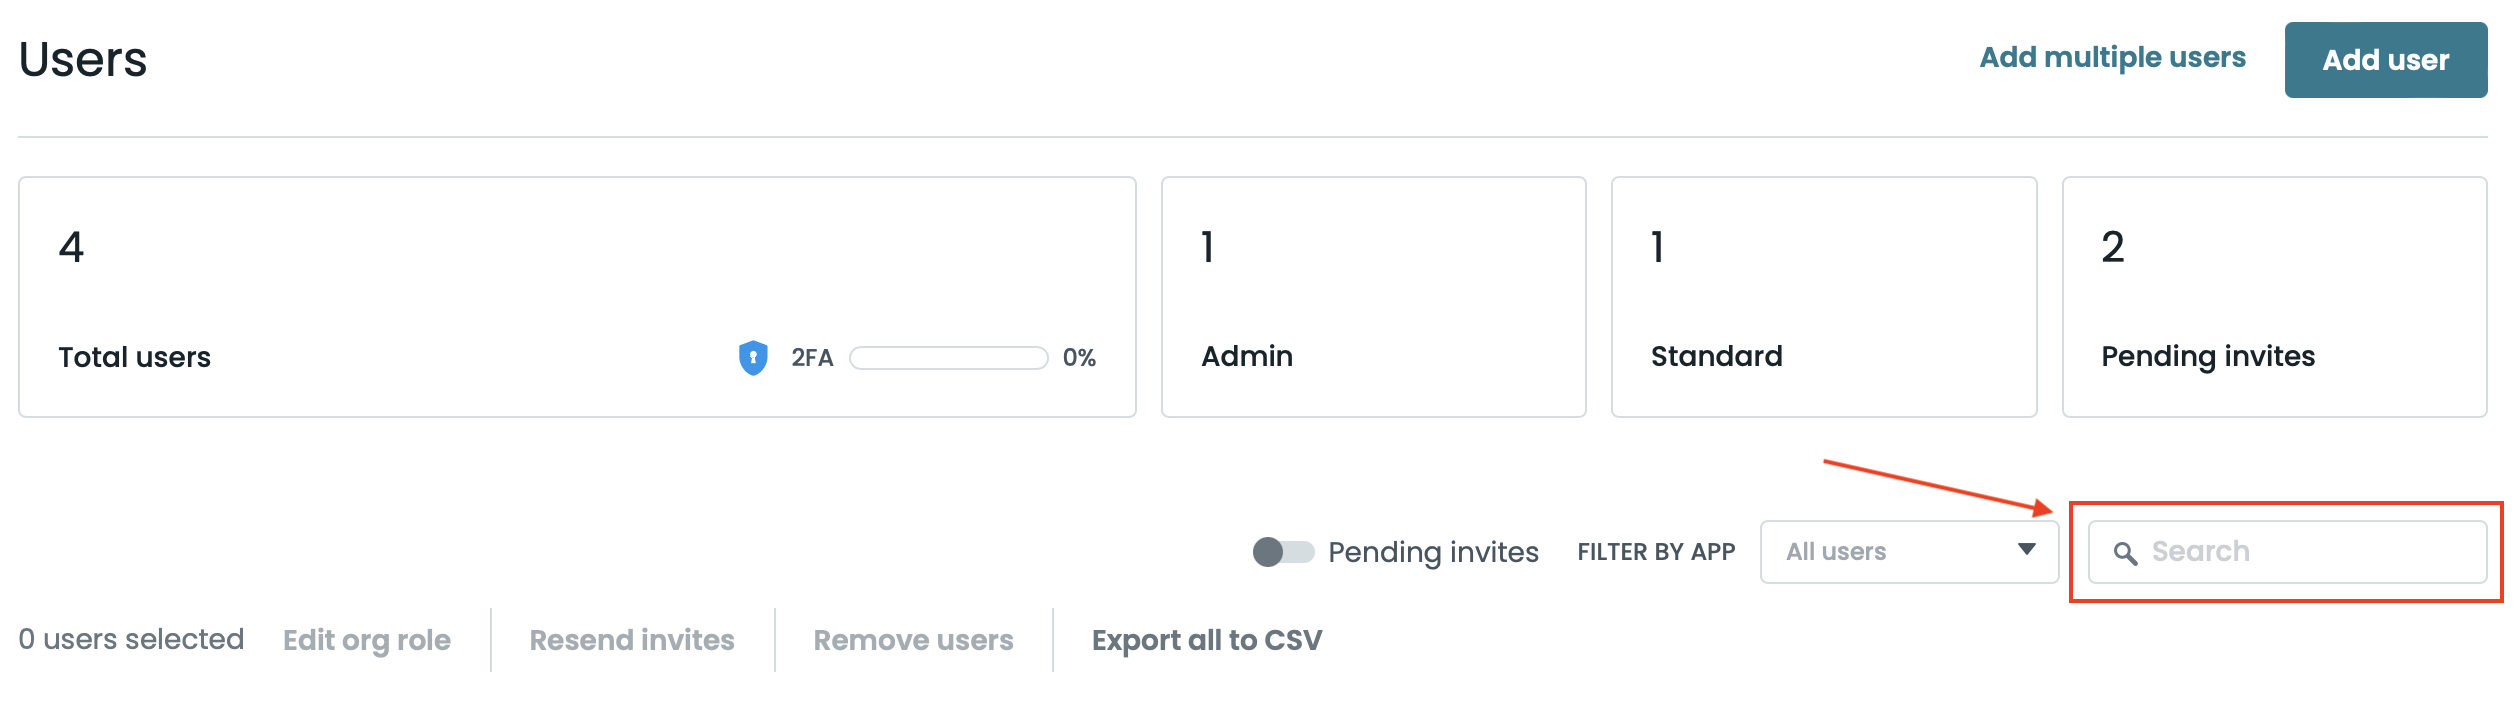Viewport: 2516px width, 724px height.
Task: Click the Add user button
Action: click(x=2385, y=60)
